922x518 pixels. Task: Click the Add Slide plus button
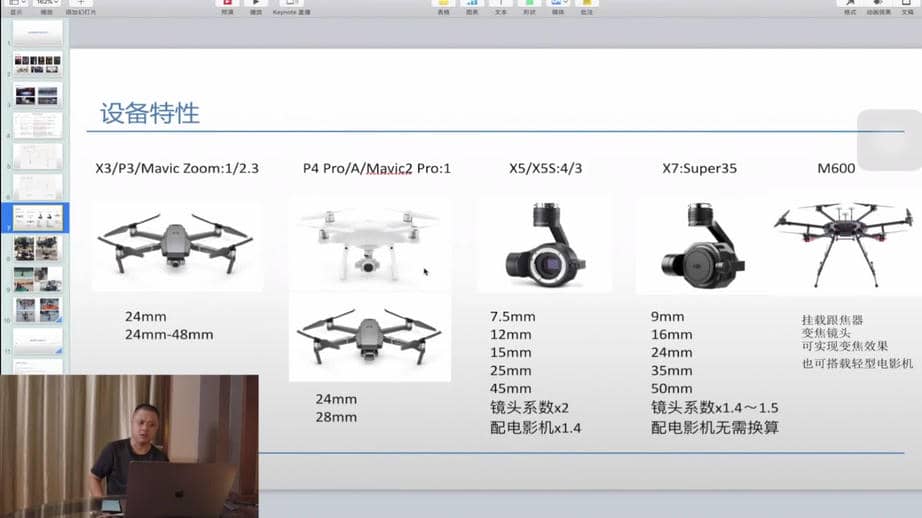pos(79,4)
